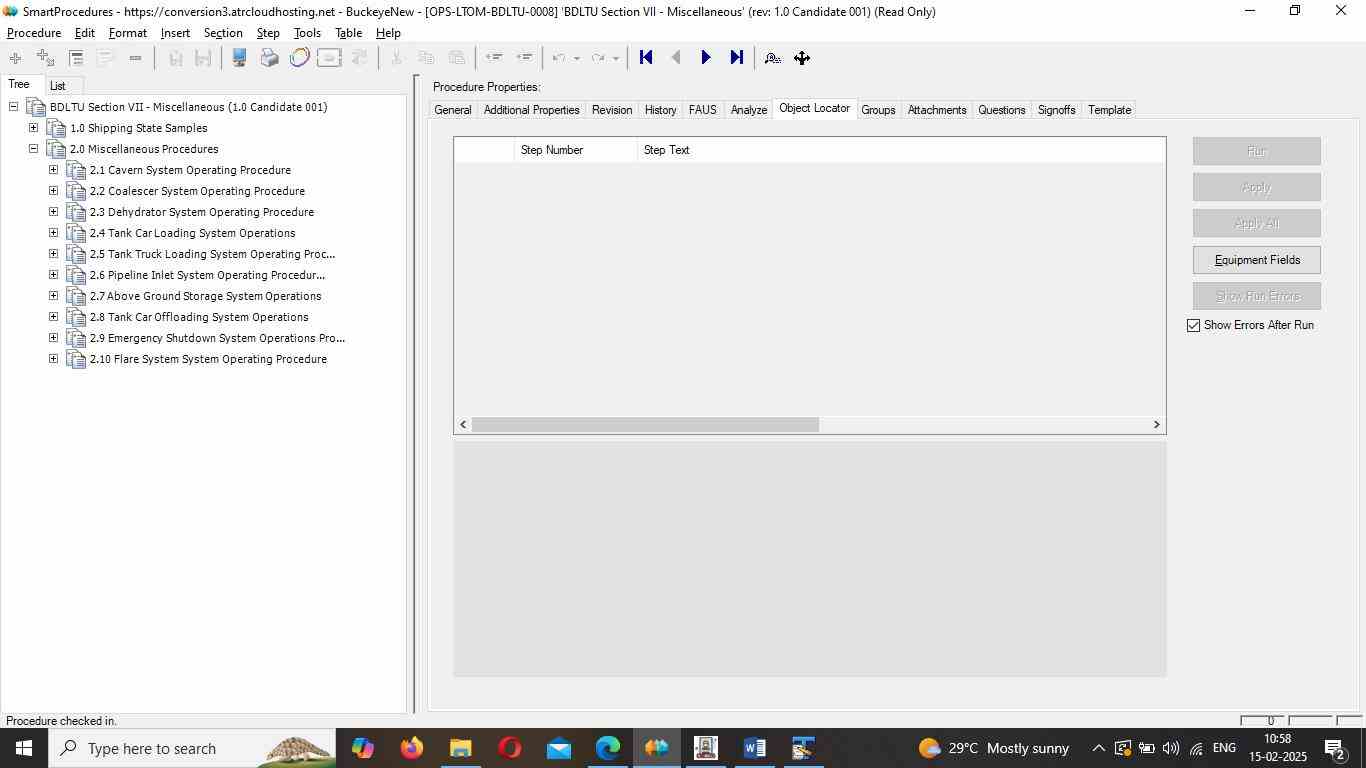
Task: Expand 1.0 Shipping State Samples node
Action: 34,128
